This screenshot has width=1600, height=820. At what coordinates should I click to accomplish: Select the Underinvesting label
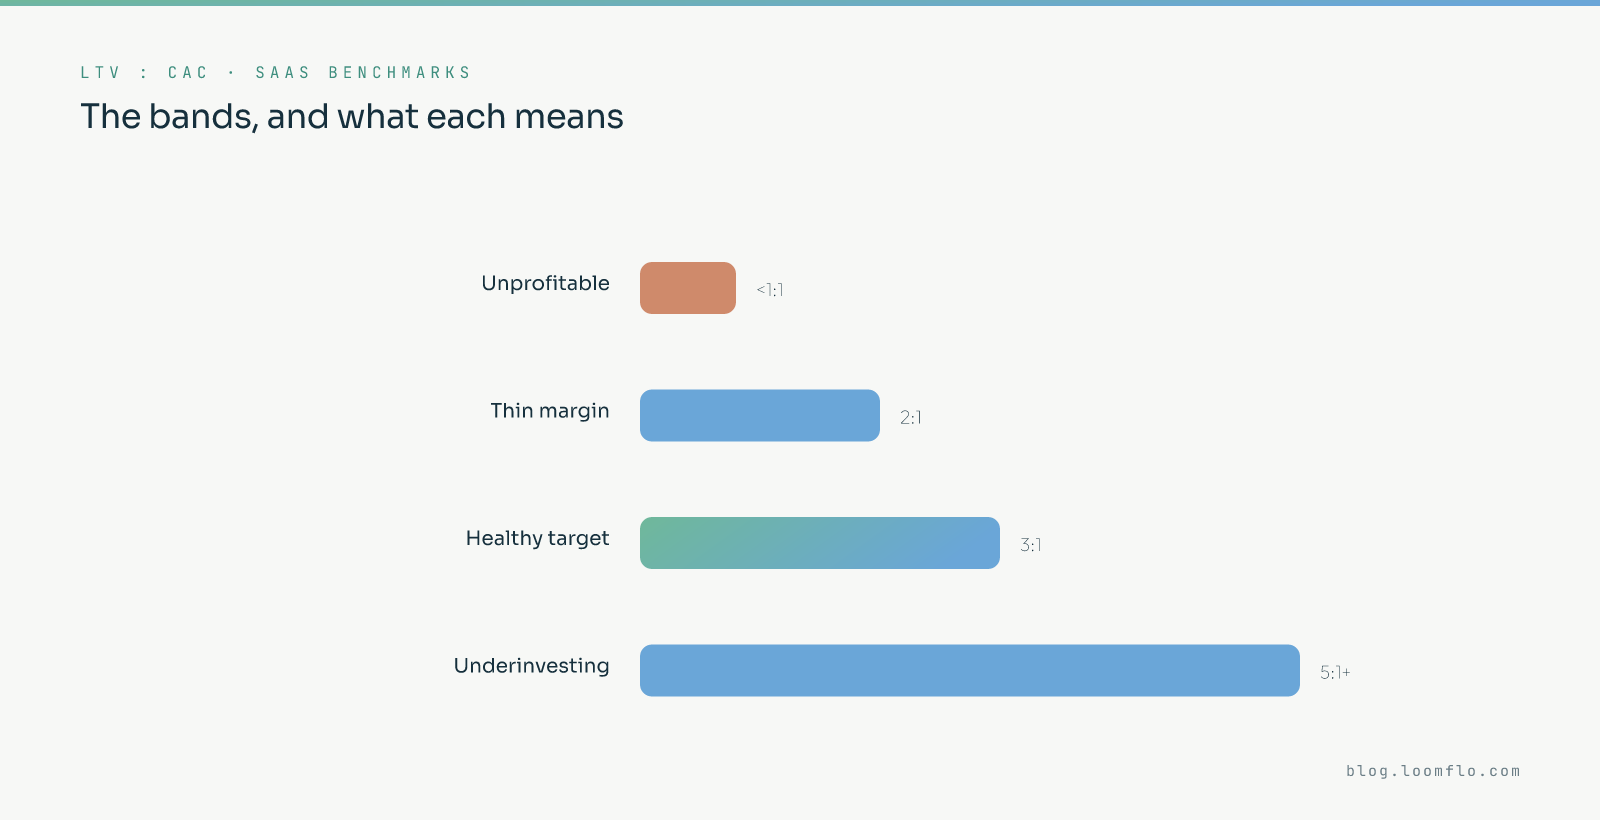532,666
